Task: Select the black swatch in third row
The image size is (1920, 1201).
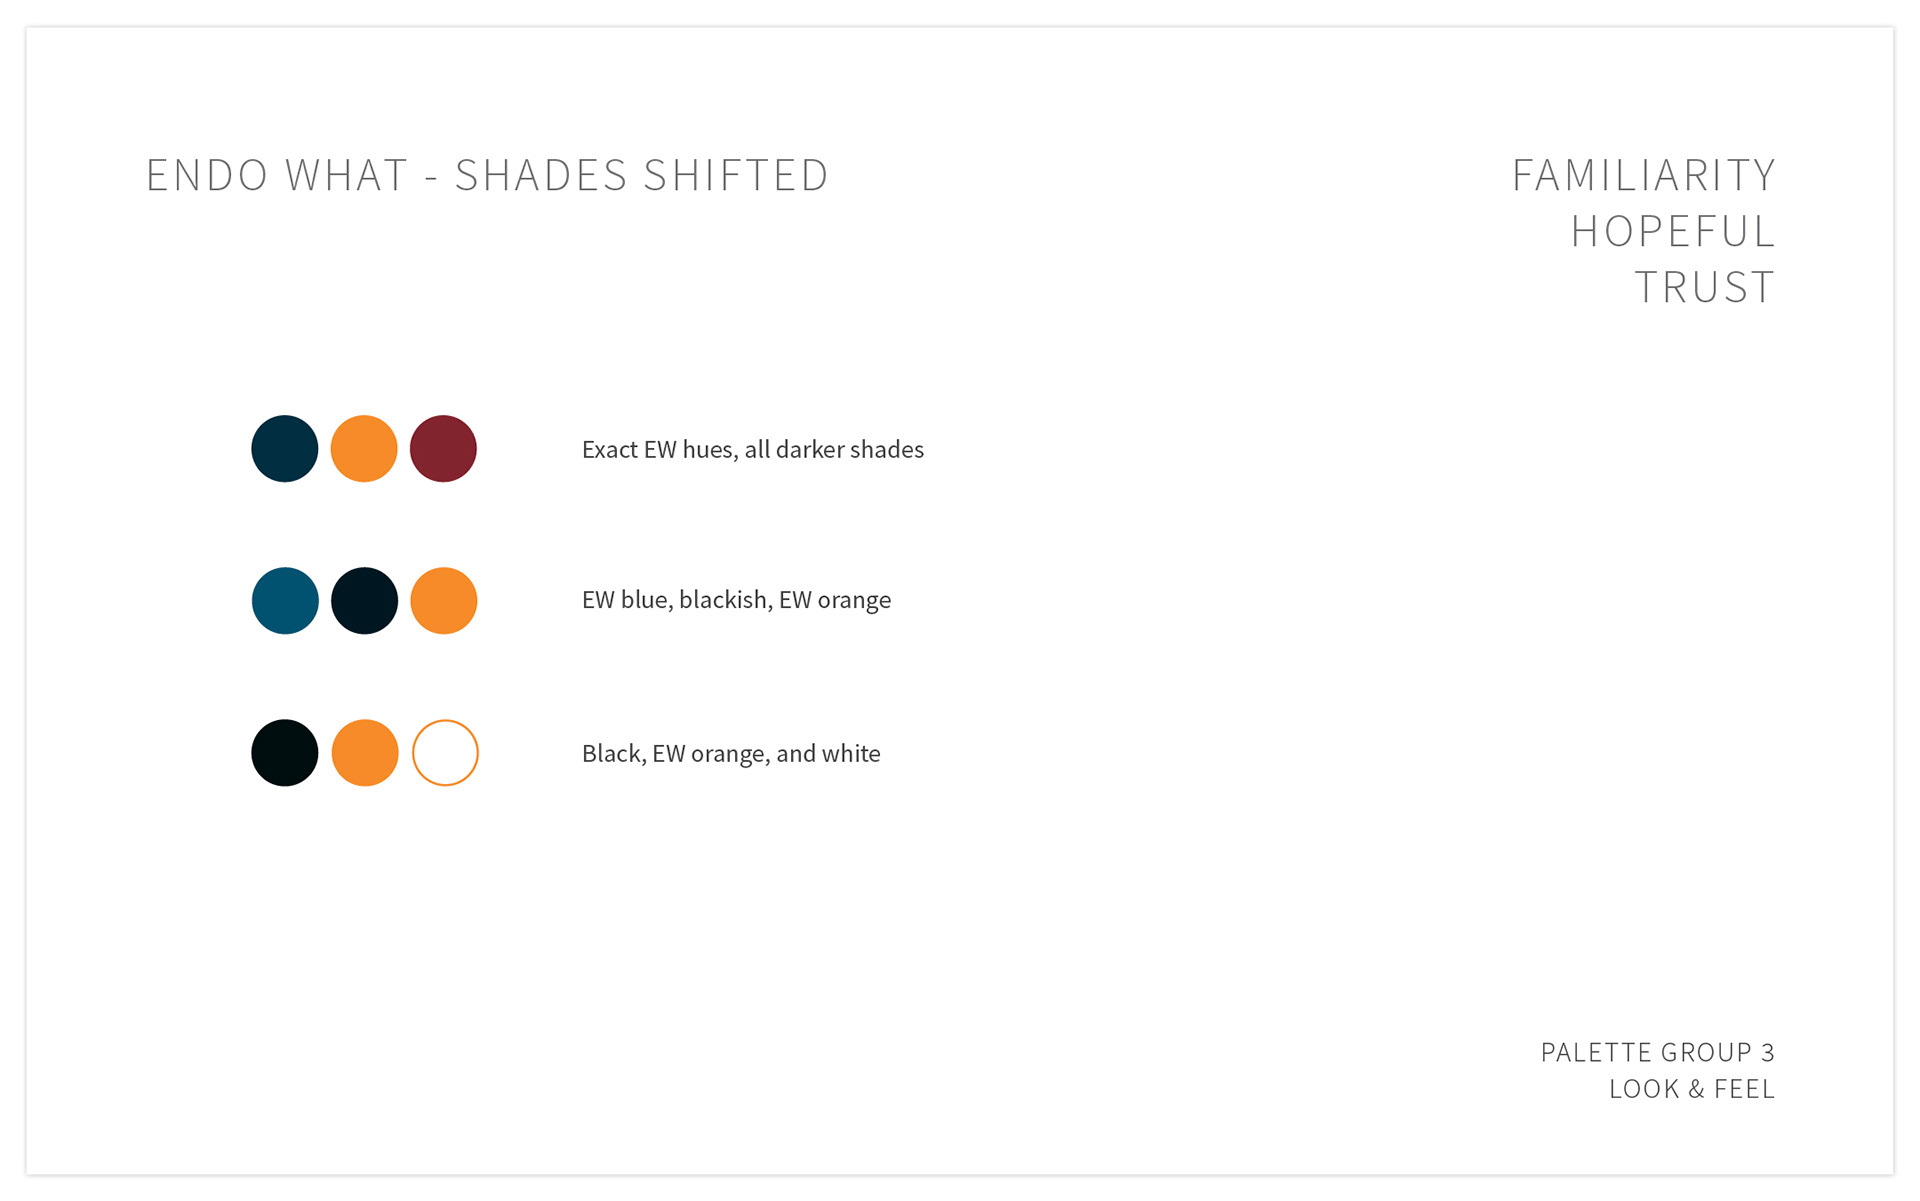Action: click(x=285, y=753)
